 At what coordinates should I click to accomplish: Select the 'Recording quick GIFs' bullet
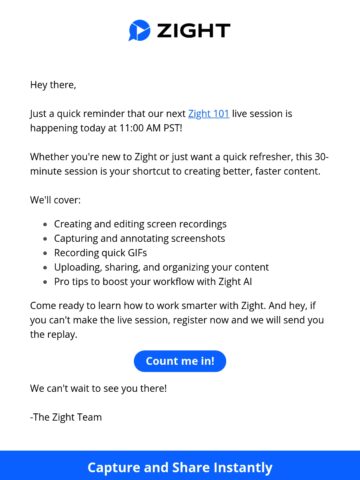click(101, 253)
